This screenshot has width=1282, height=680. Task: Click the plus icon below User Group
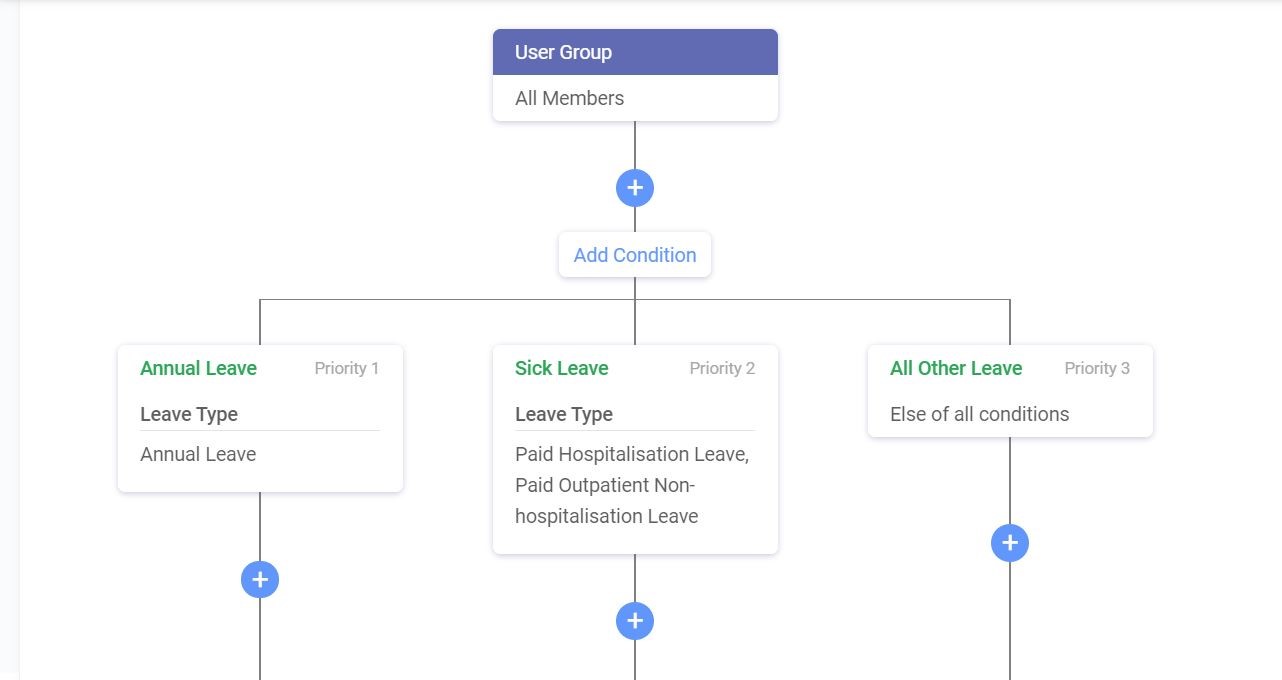(635, 188)
